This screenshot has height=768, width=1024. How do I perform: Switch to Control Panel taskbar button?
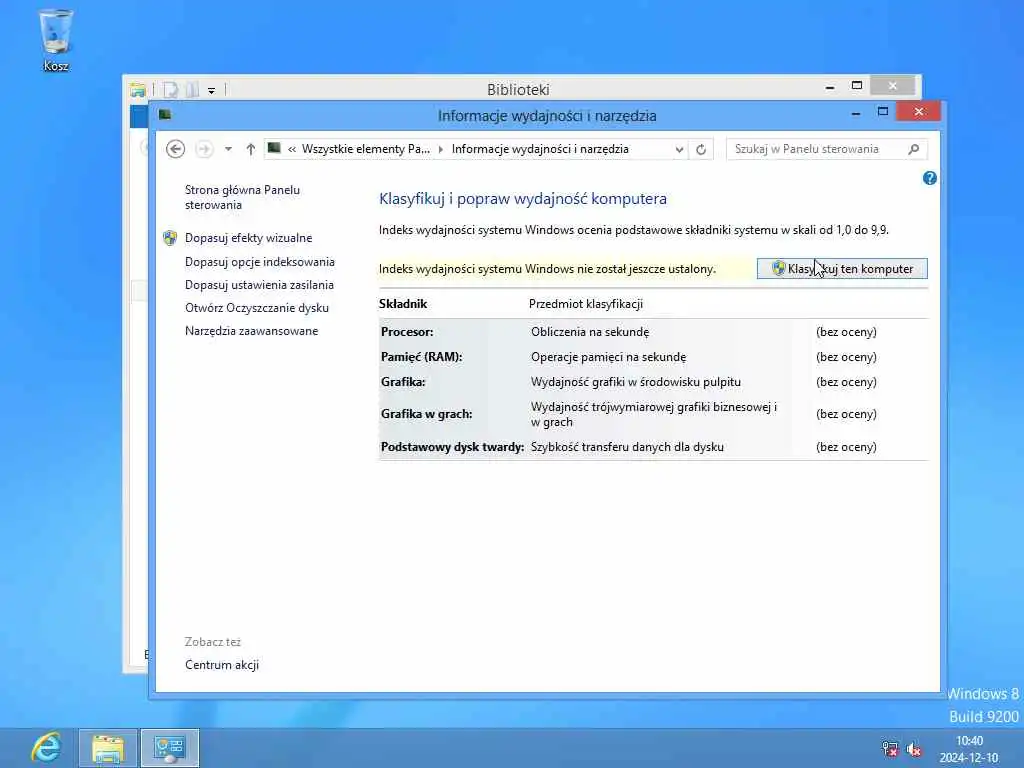(170, 748)
